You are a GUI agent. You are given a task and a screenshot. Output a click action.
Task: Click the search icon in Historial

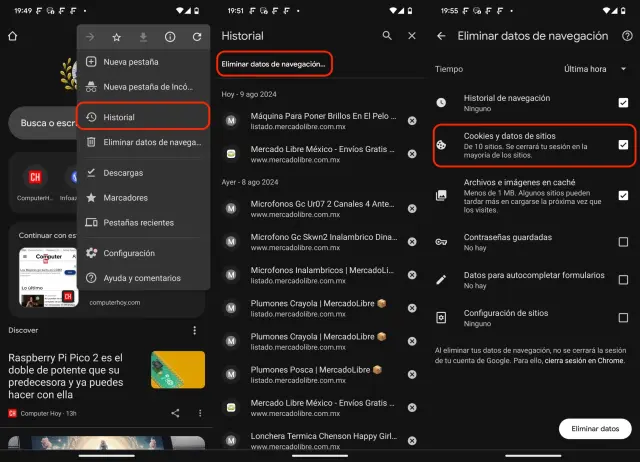tap(387, 36)
